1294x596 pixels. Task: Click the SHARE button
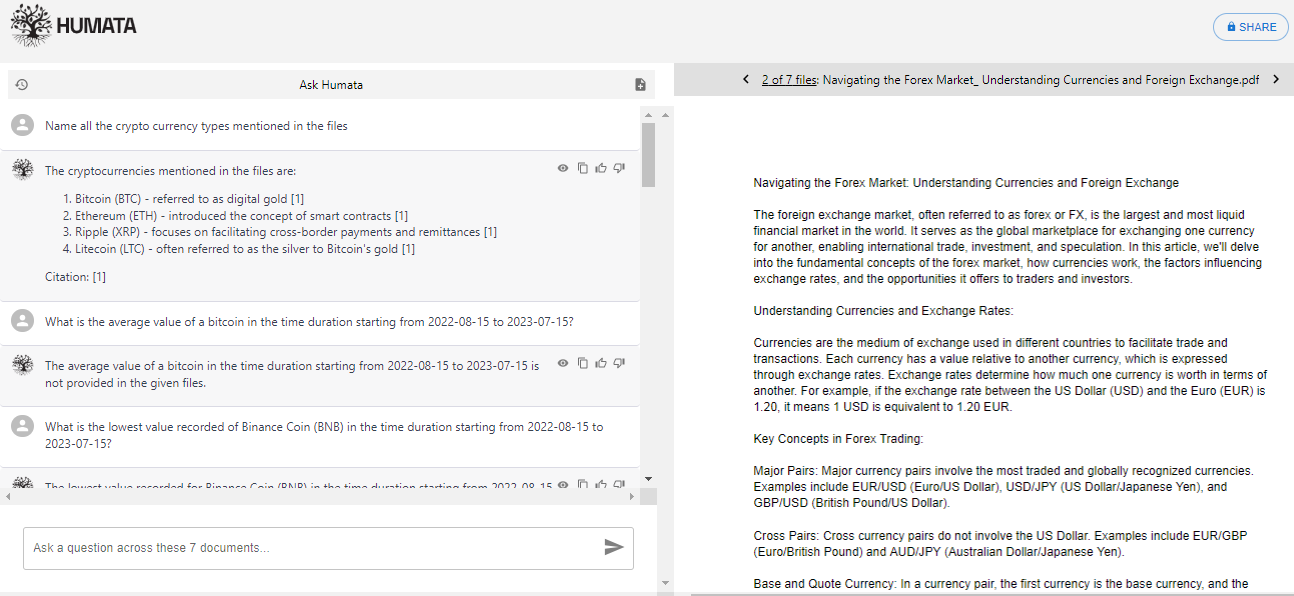[x=1251, y=27]
